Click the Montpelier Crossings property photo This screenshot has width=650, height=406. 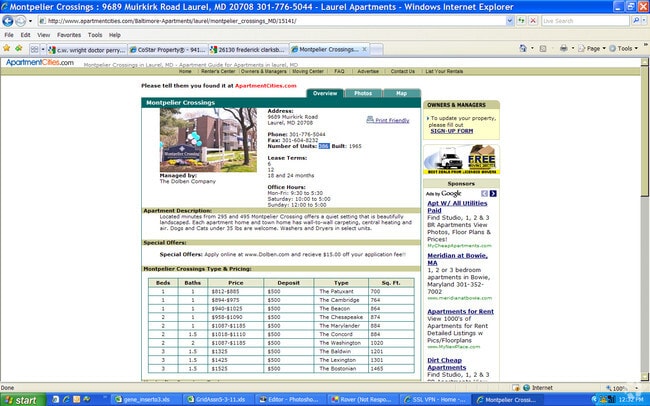(208, 140)
